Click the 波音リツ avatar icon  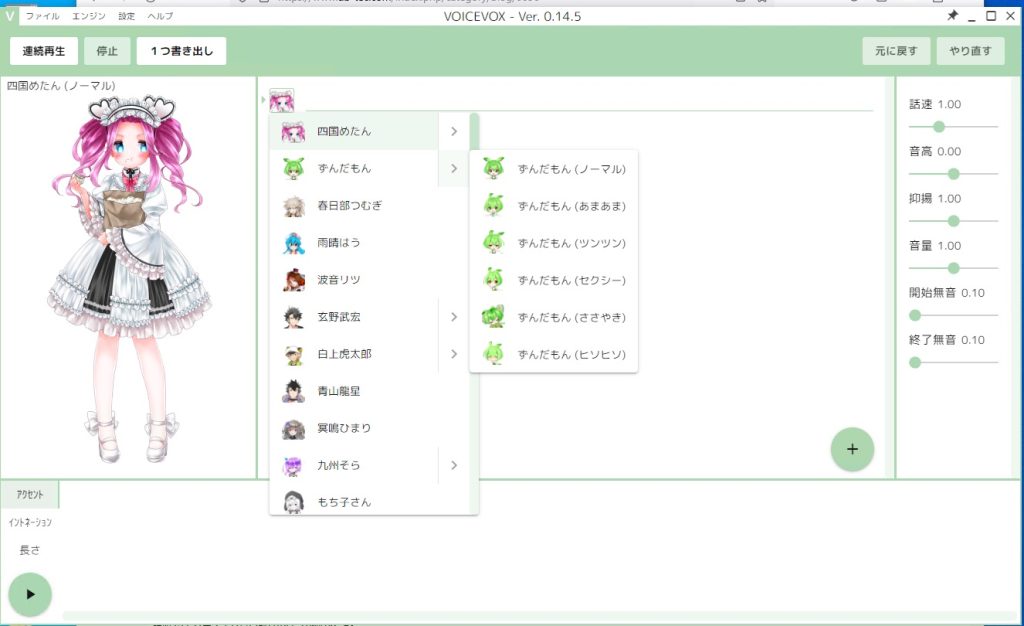[293, 280]
